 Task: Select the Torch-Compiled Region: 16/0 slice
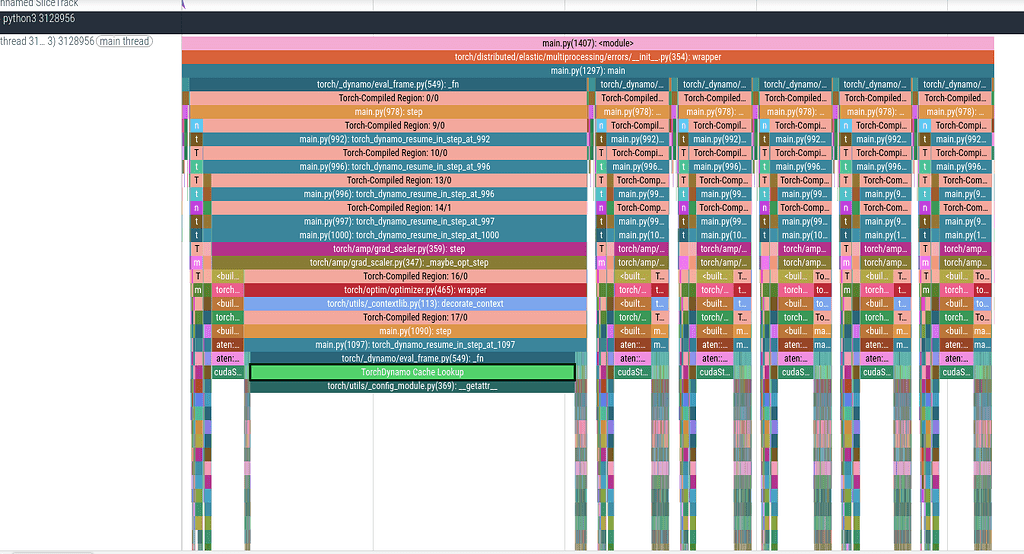(x=415, y=276)
